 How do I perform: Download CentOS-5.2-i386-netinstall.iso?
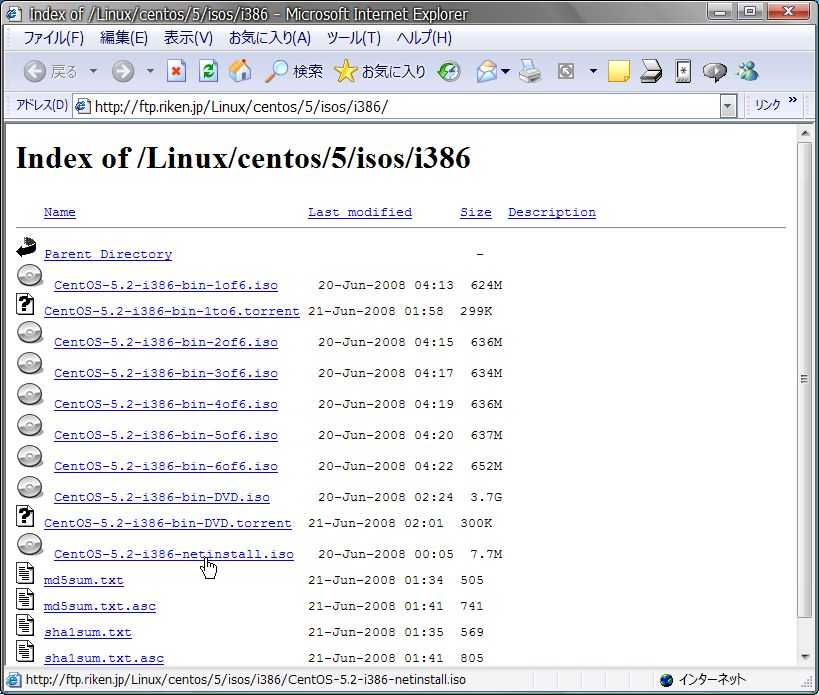click(x=174, y=554)
